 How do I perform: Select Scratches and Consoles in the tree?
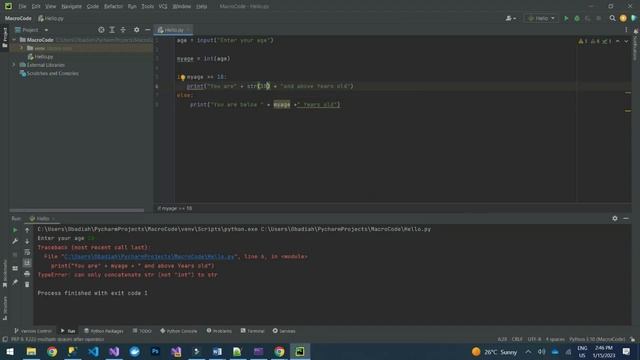(x=49, y=73)
